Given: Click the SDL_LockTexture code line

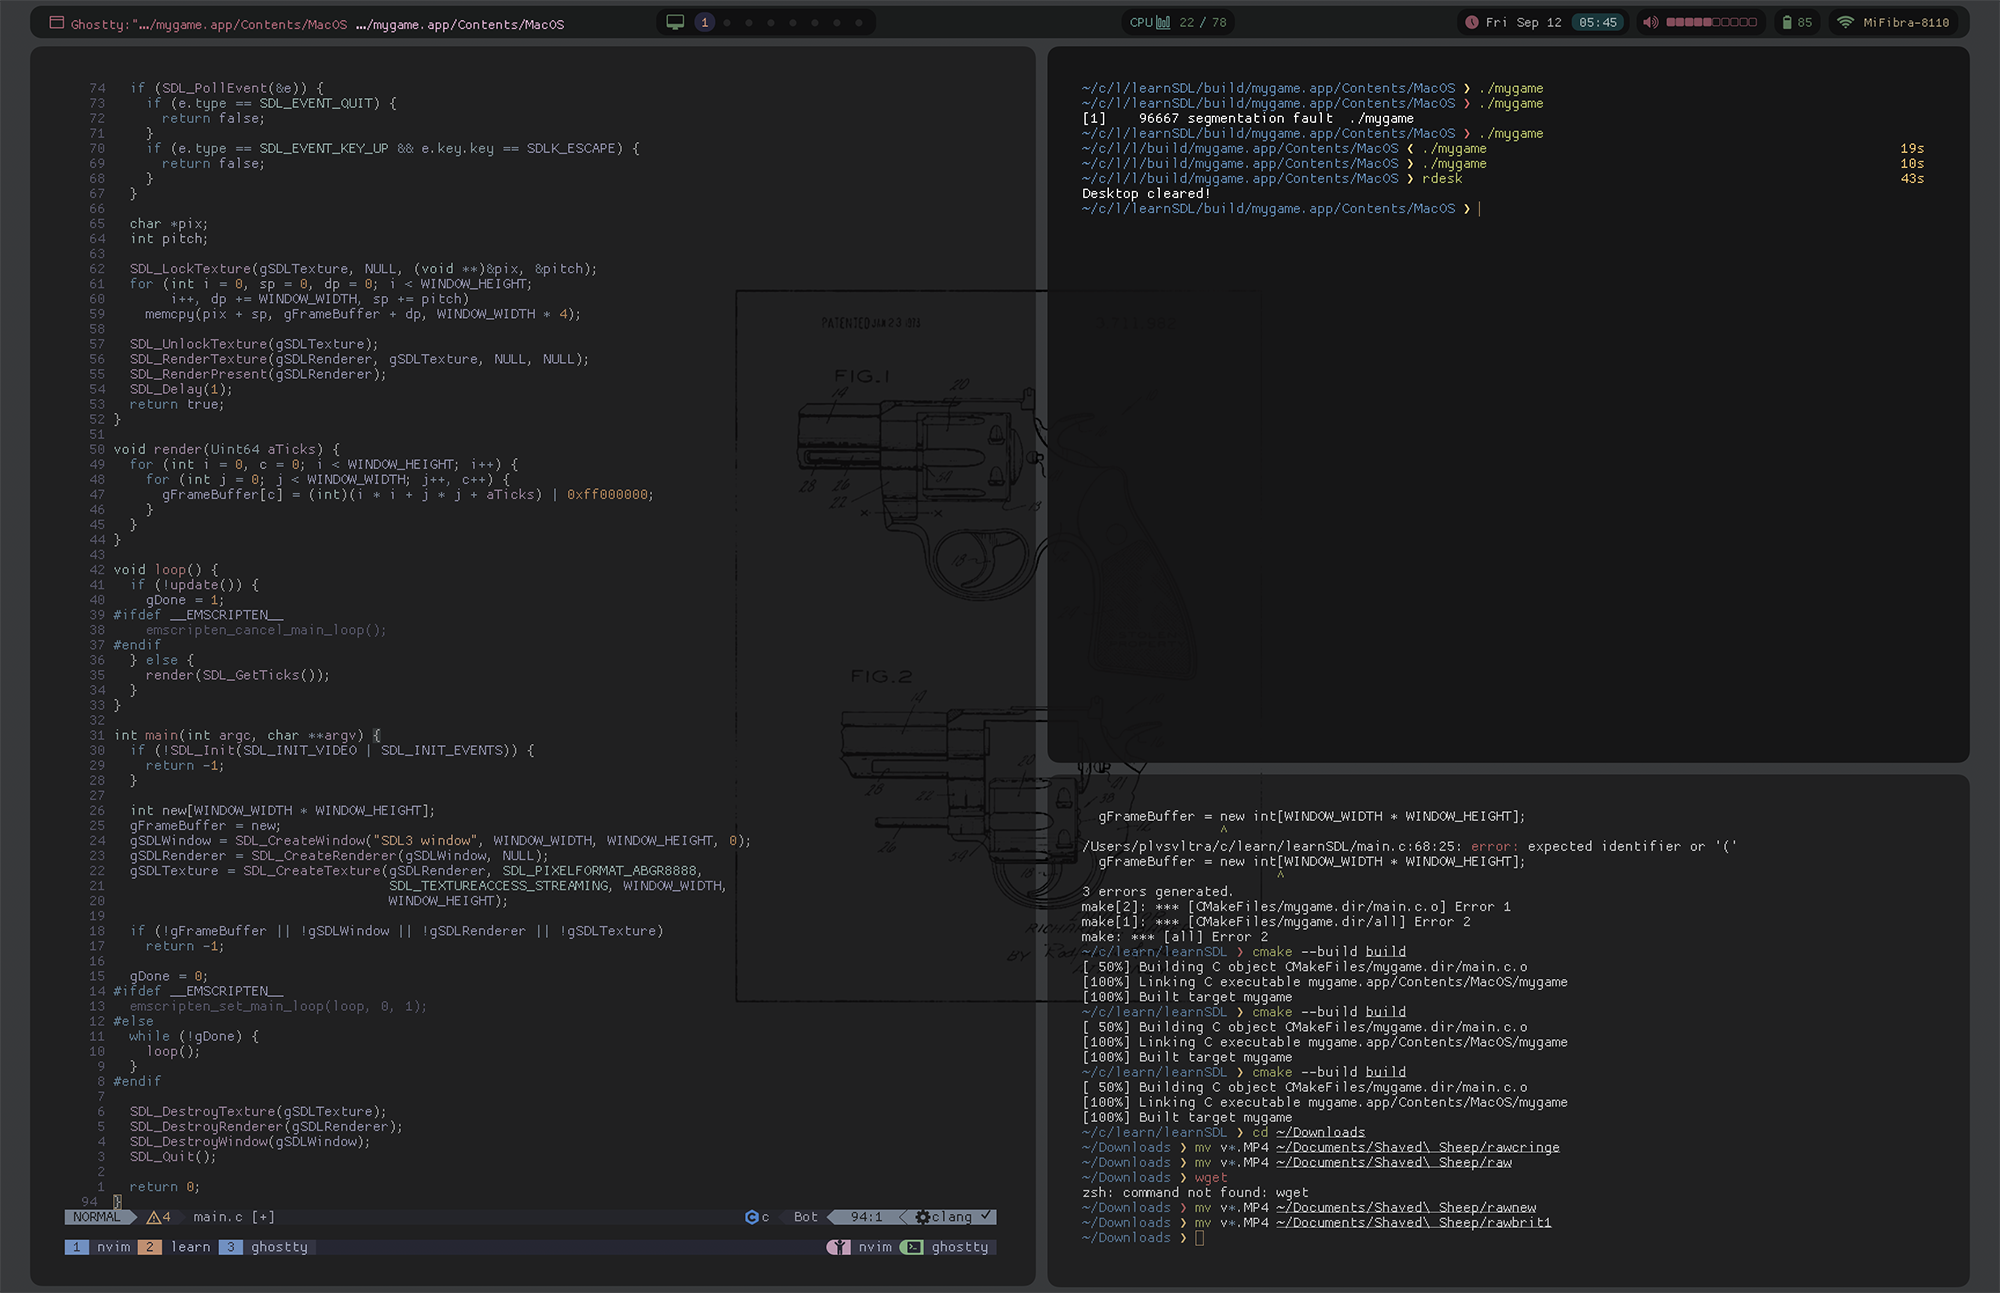Looking at the screenshot, I should click(x=363, y=269).
